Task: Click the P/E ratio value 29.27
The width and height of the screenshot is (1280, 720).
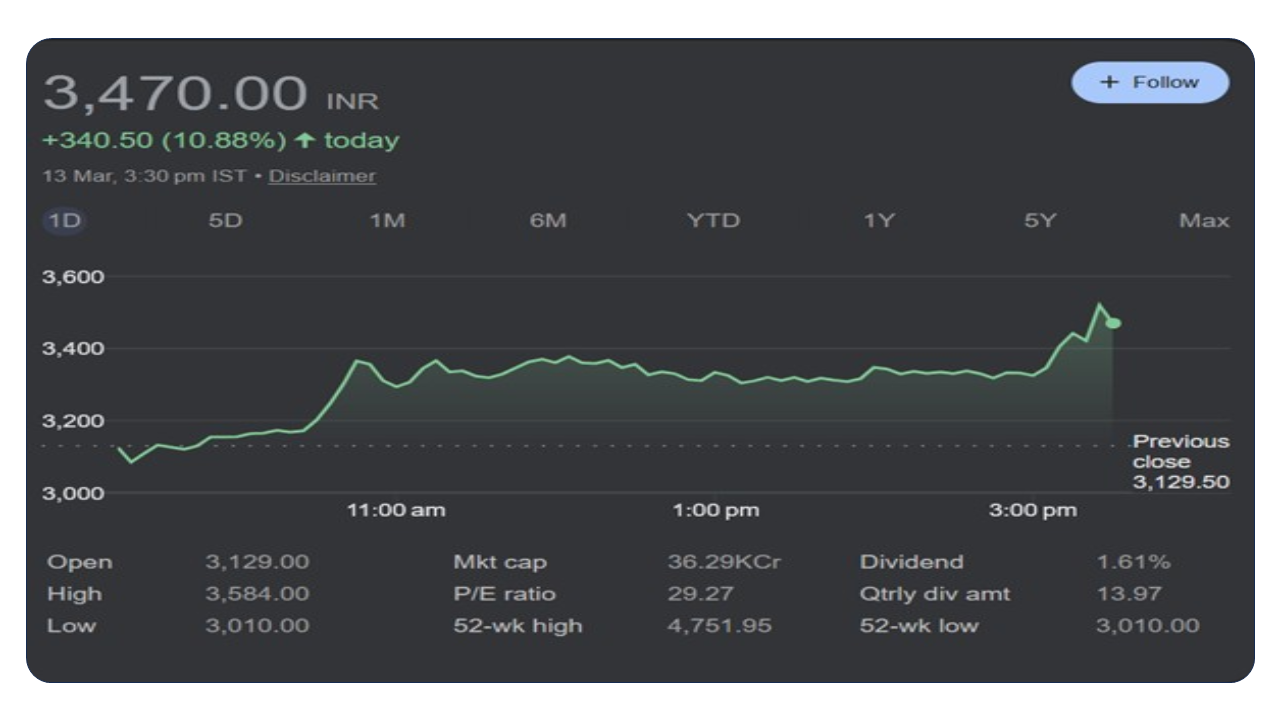Action: tap(700, 594)
